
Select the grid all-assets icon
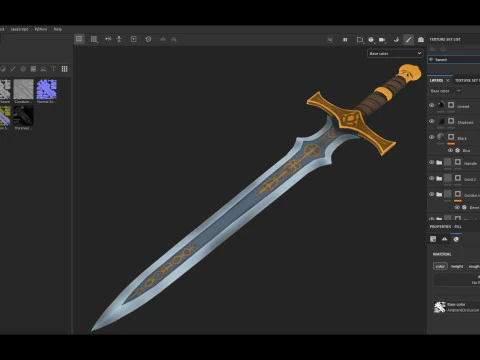64,69
